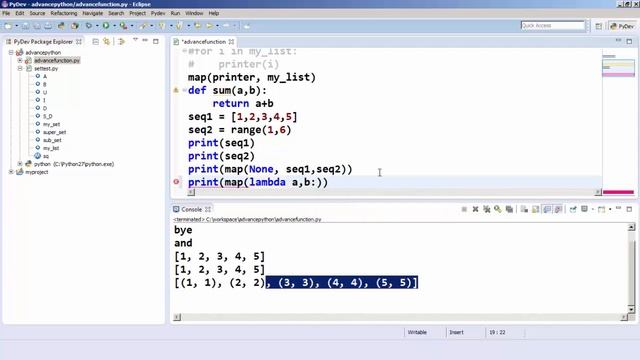Click the Terminate icon in Console toolbar
The width and height of the screenshot is (640, 360).
pyautogui.click(x=464, y=209)
